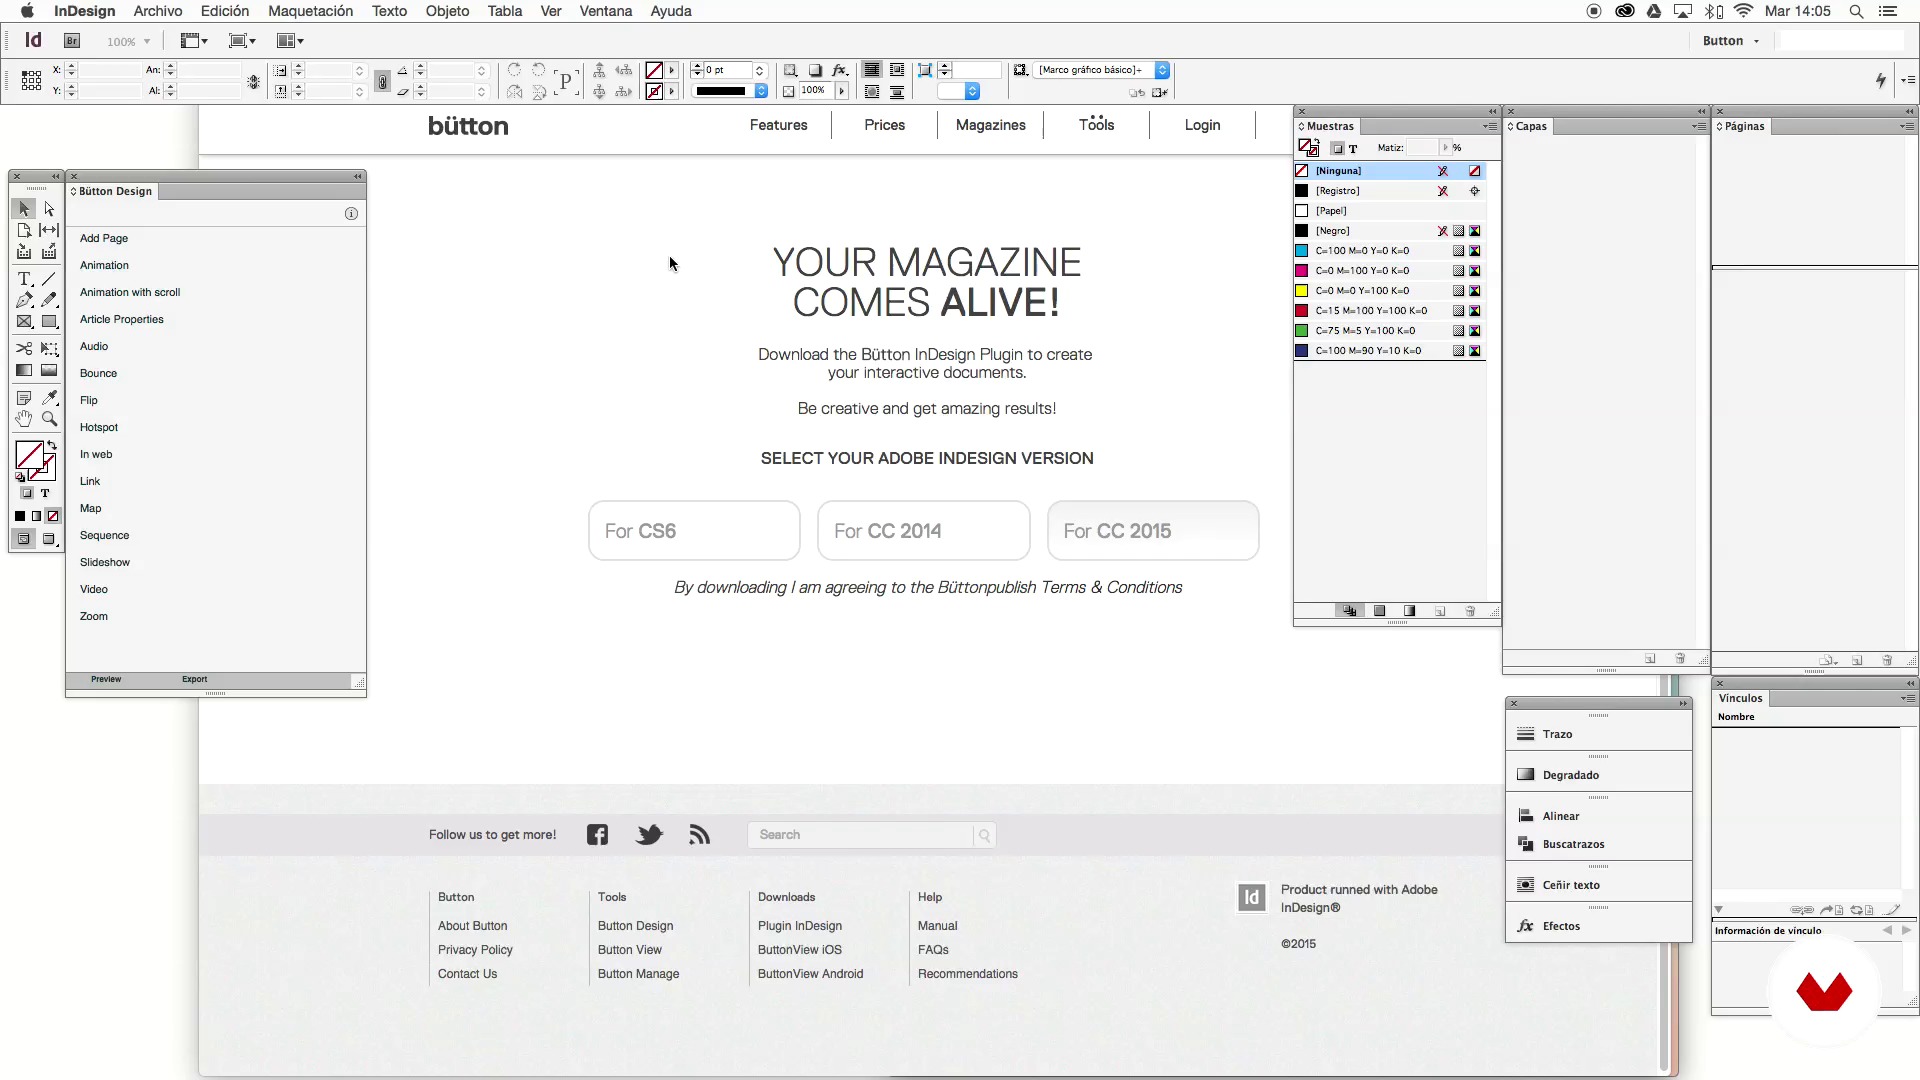
Task: Click the stroke weight 0 pt field
Action: point(727,70)
